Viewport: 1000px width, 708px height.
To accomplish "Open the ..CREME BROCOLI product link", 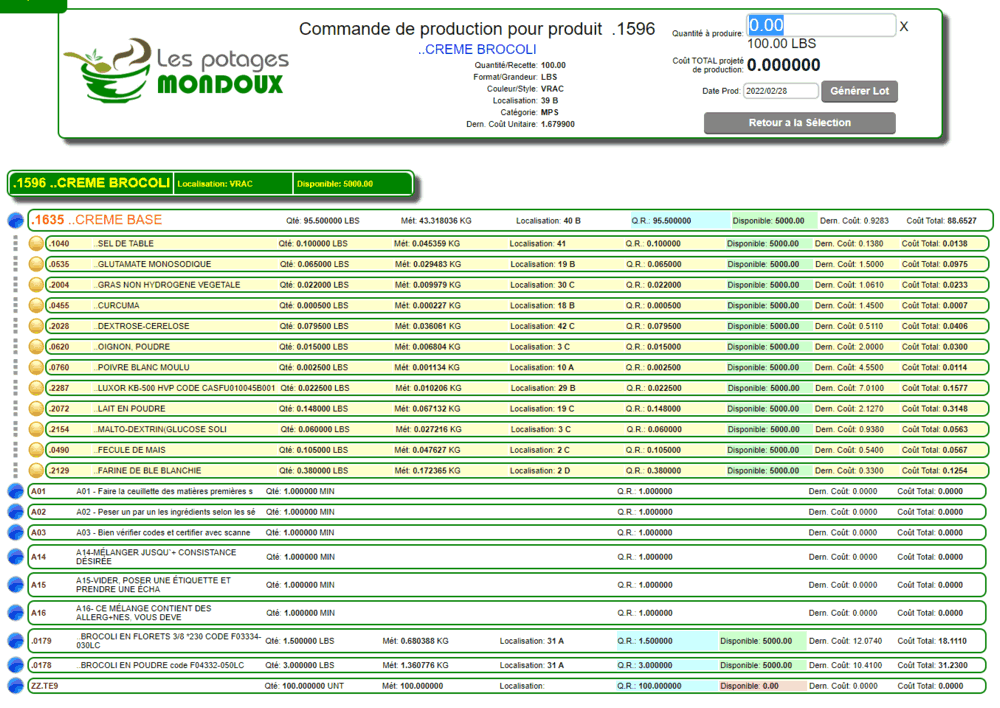I will [x=477, y=50].
